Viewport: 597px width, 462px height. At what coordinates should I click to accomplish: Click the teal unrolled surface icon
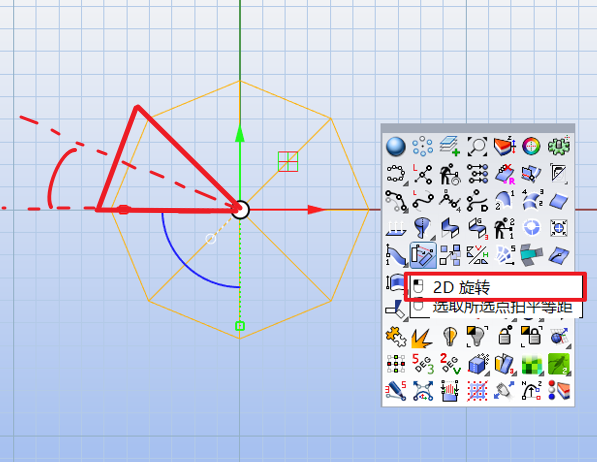point(532,255)
